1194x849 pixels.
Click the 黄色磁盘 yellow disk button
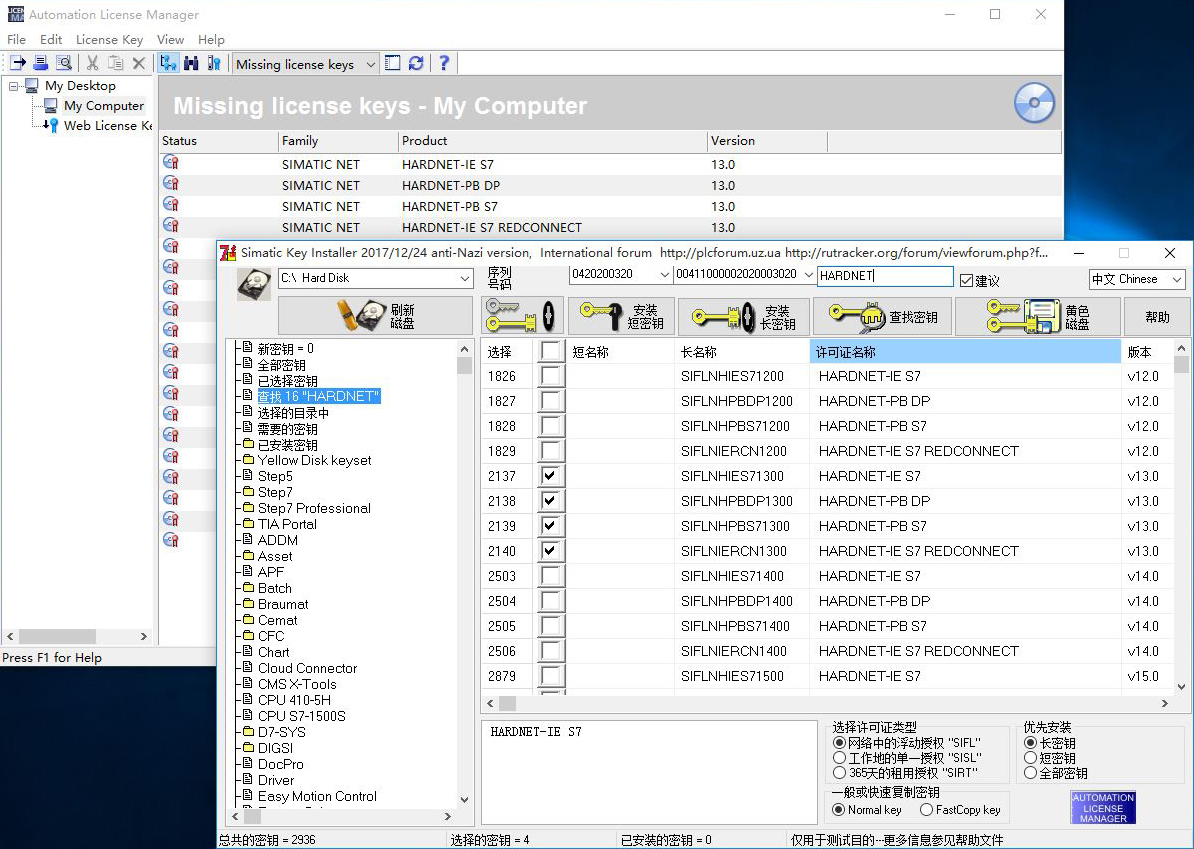pyautogui.click(x=1039, y=316)
